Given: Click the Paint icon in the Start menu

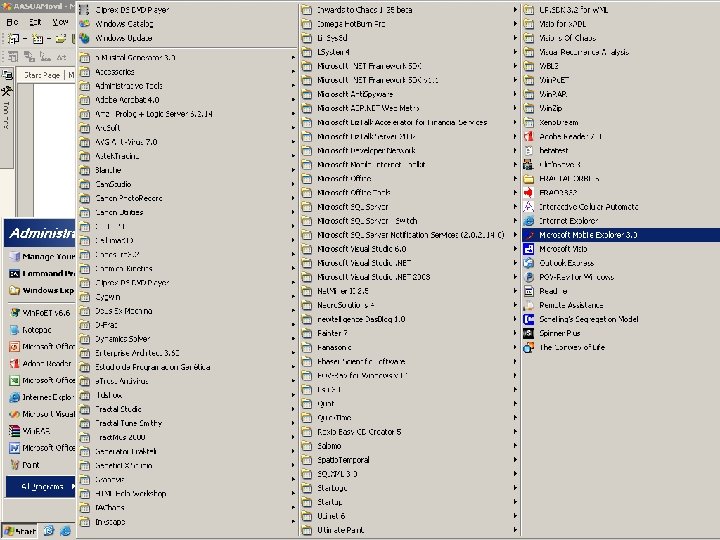Looking at the screenshot, I should coord(15,465).
